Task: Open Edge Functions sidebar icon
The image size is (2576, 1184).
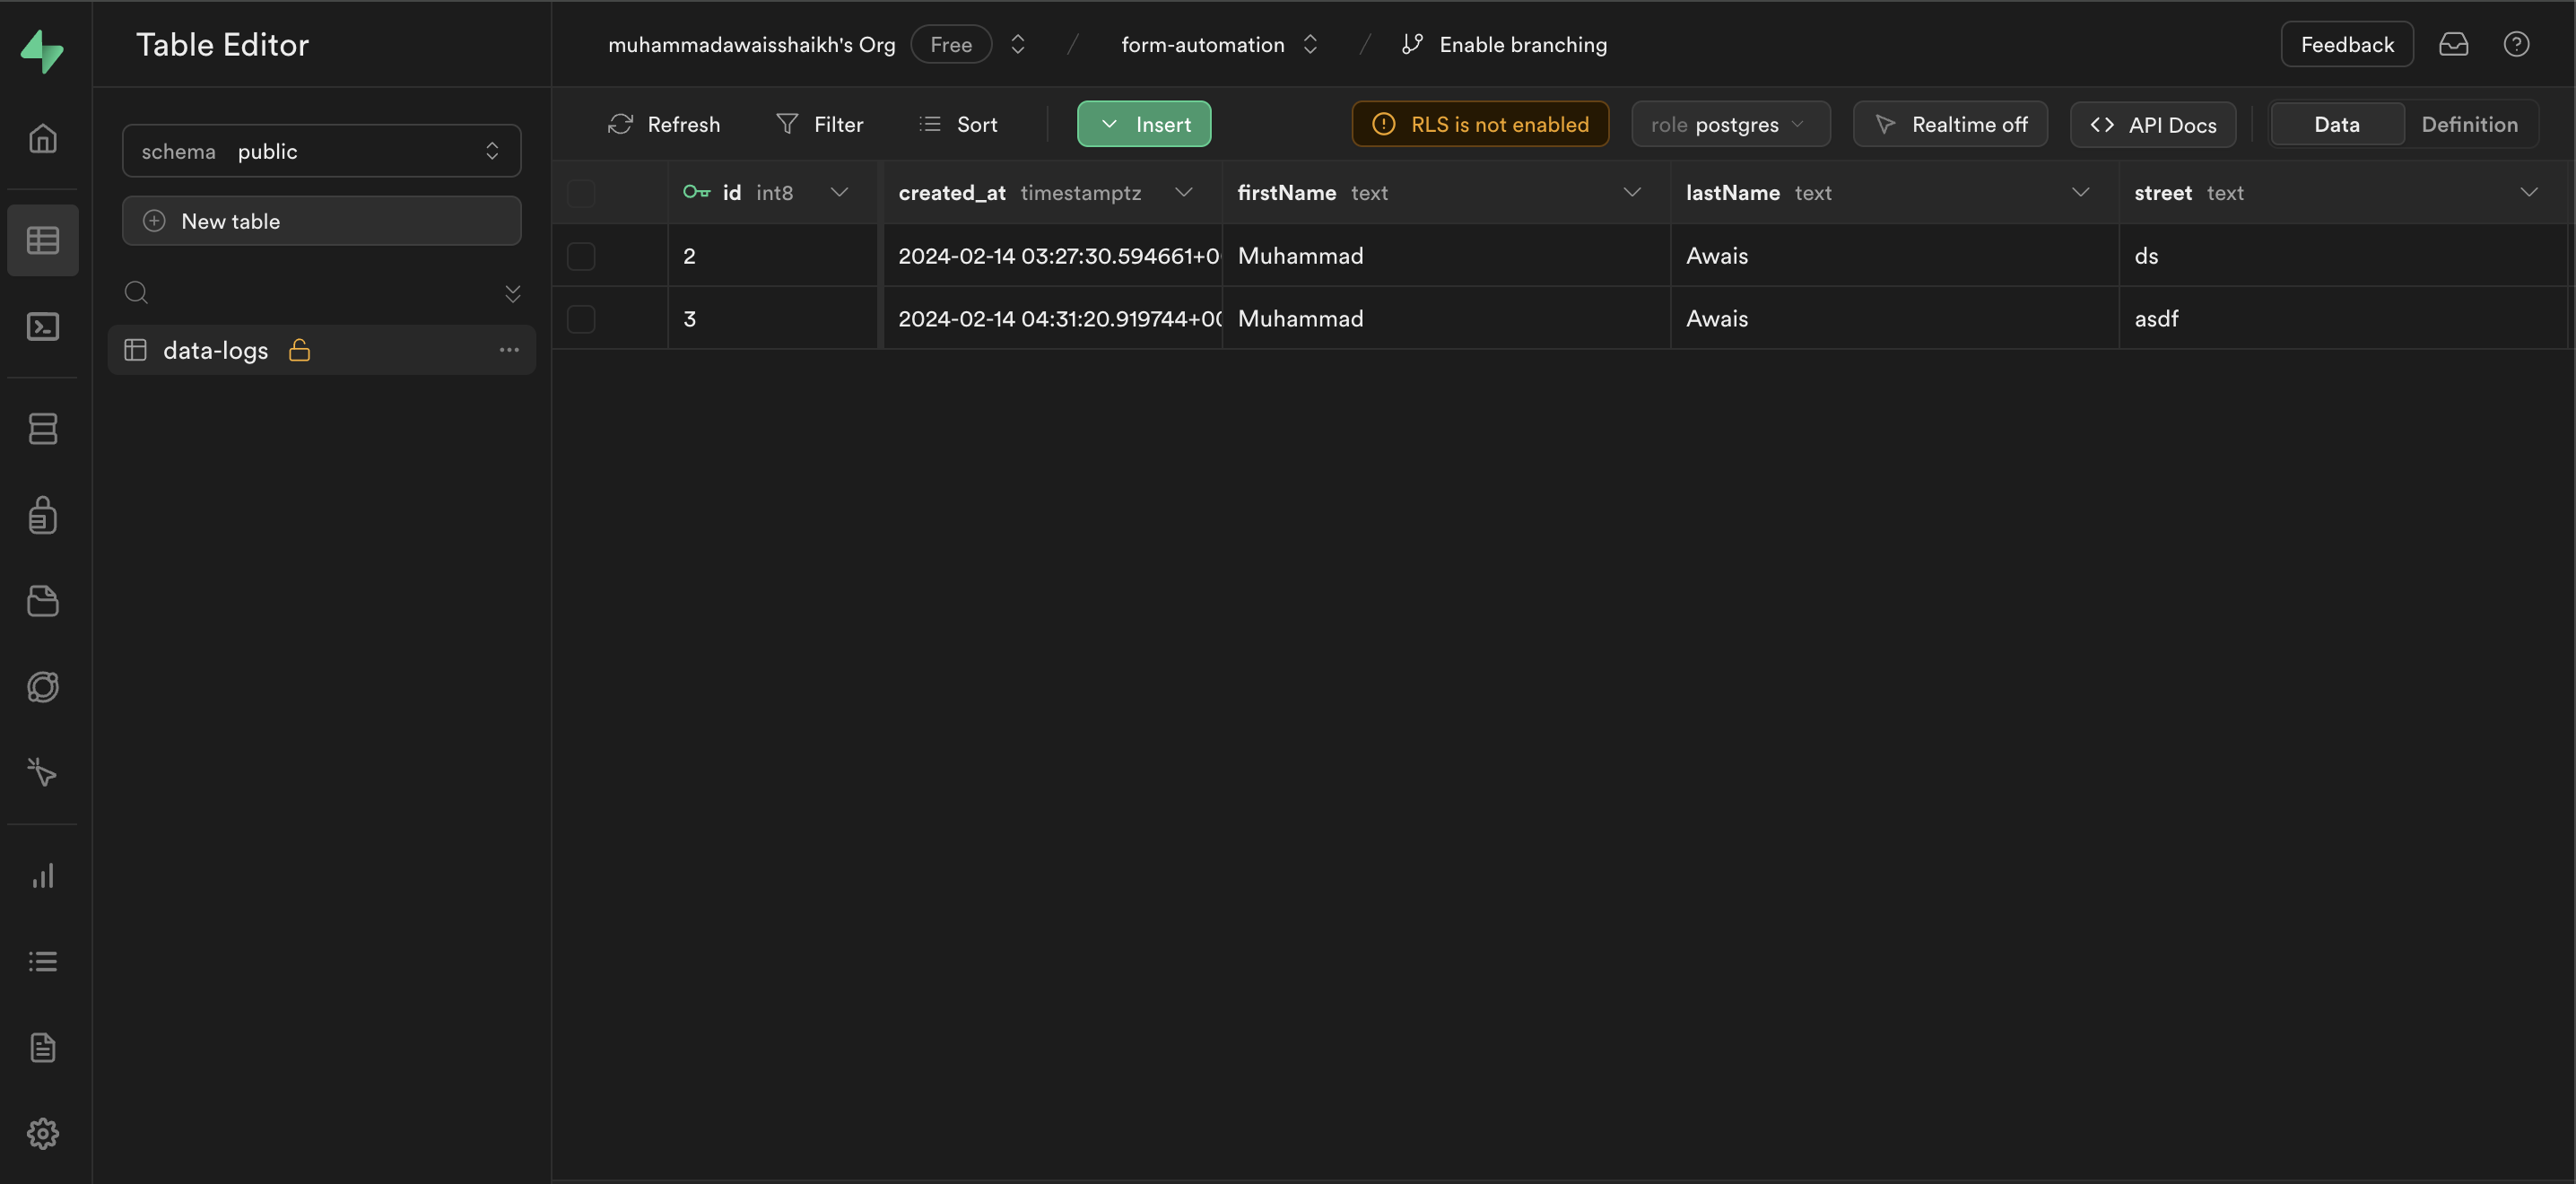Action: coord(43,687)
